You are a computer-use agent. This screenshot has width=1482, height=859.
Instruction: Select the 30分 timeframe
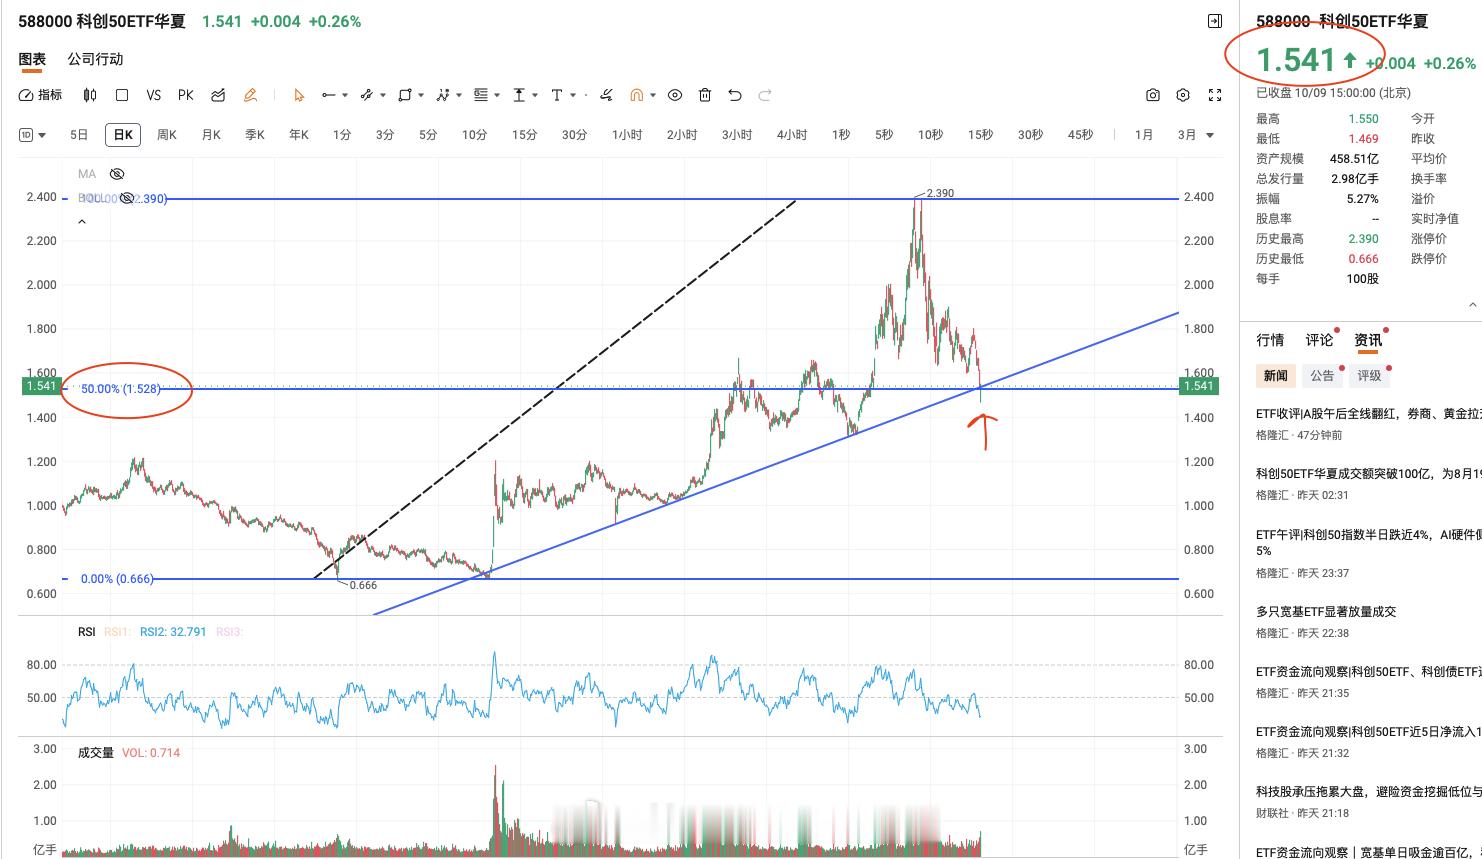[574, 135]
